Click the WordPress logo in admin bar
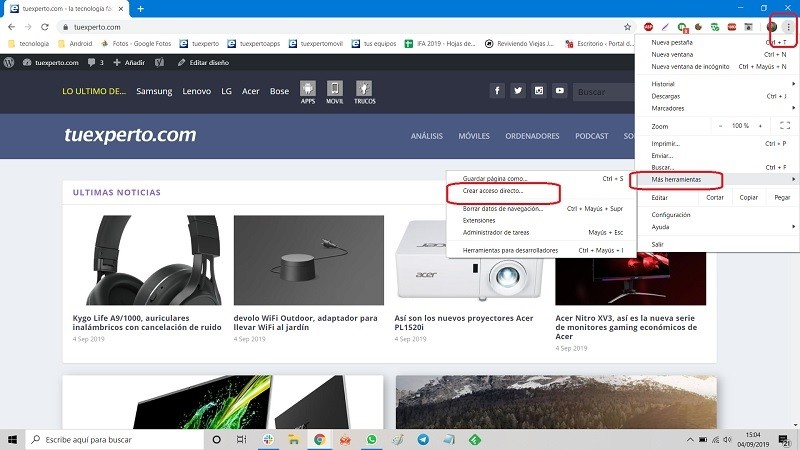800x450 pixels. tap(9, 62)
